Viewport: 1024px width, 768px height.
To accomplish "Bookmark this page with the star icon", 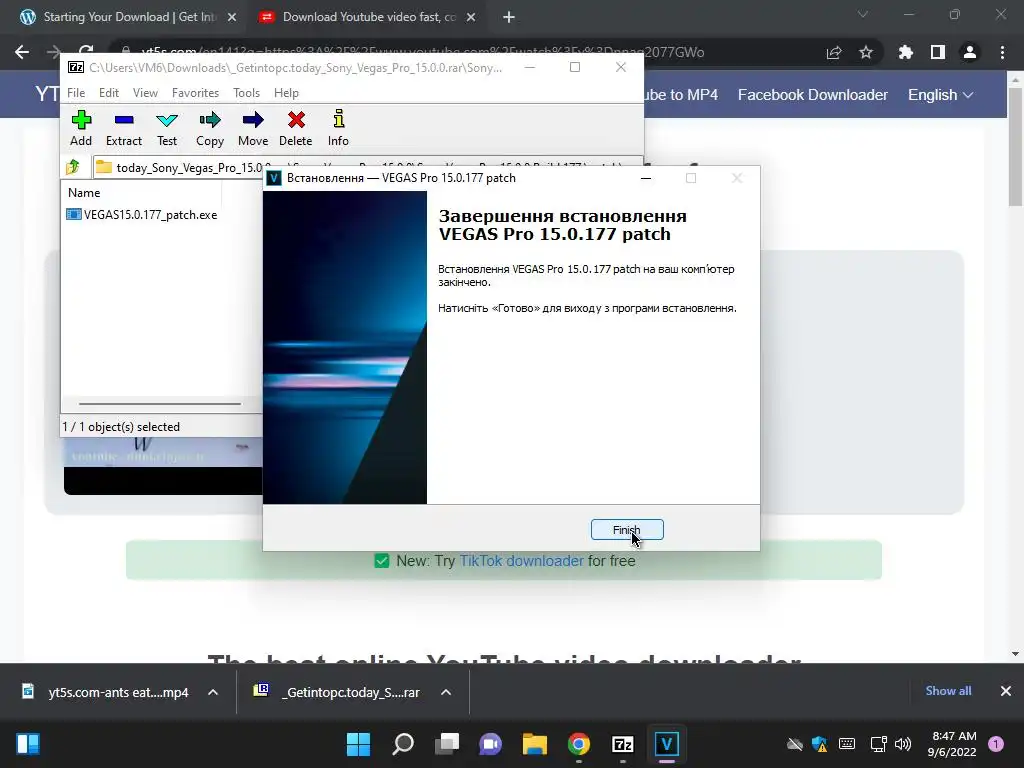I will point(866,52).
